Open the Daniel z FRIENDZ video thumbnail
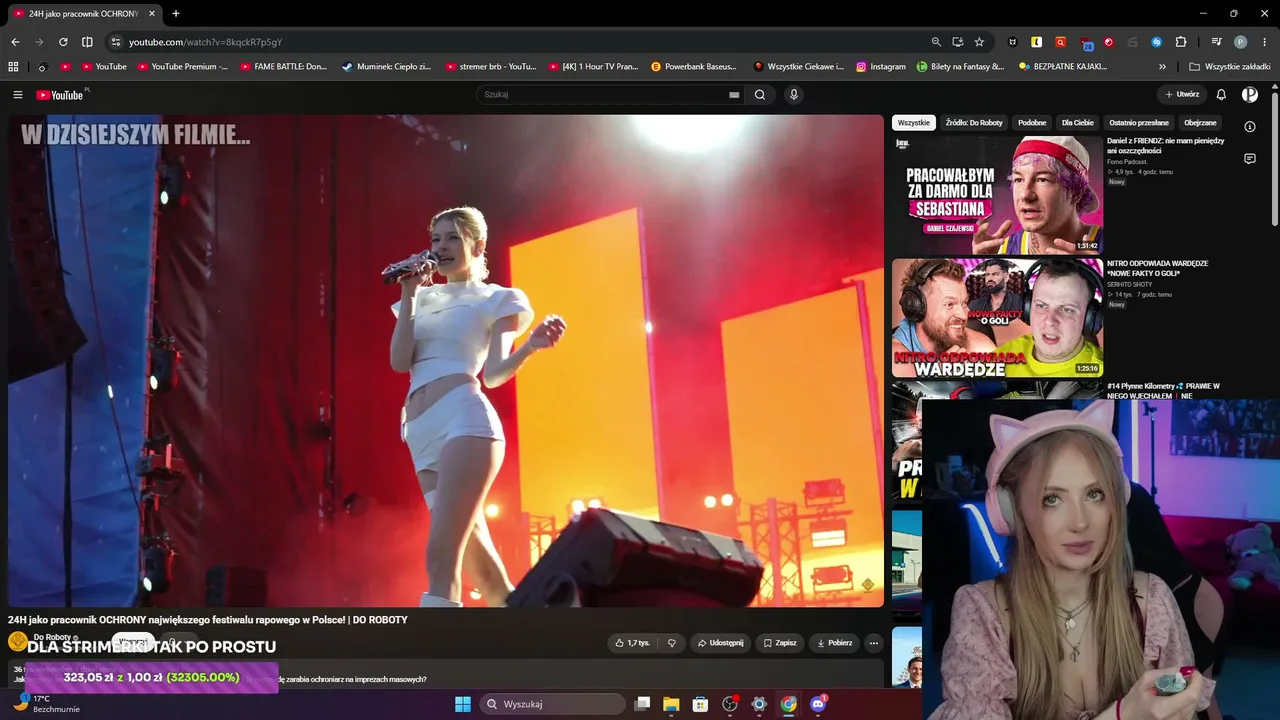The width and height of the screenshot is (1280, 720). (997, 195)
